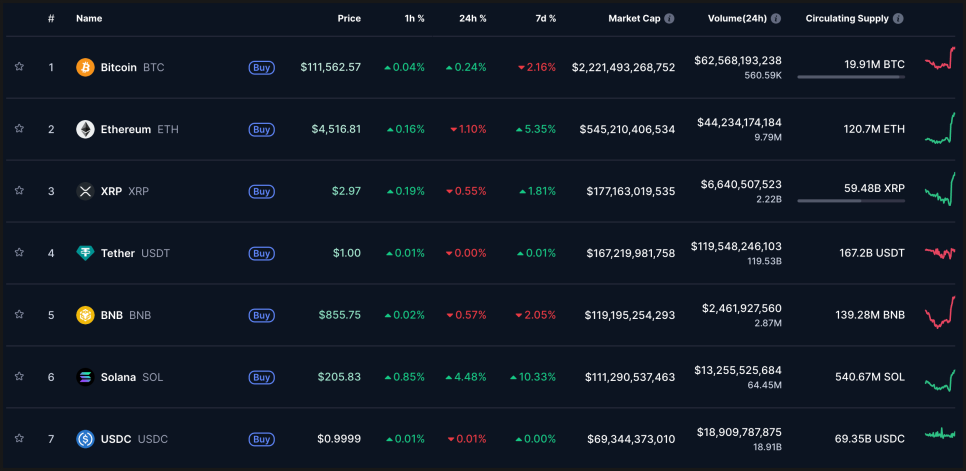Open XRP's 7-day sparkline chart
Image resolution: width=966 pixels, height=471 pixels.
click(940, 189)
